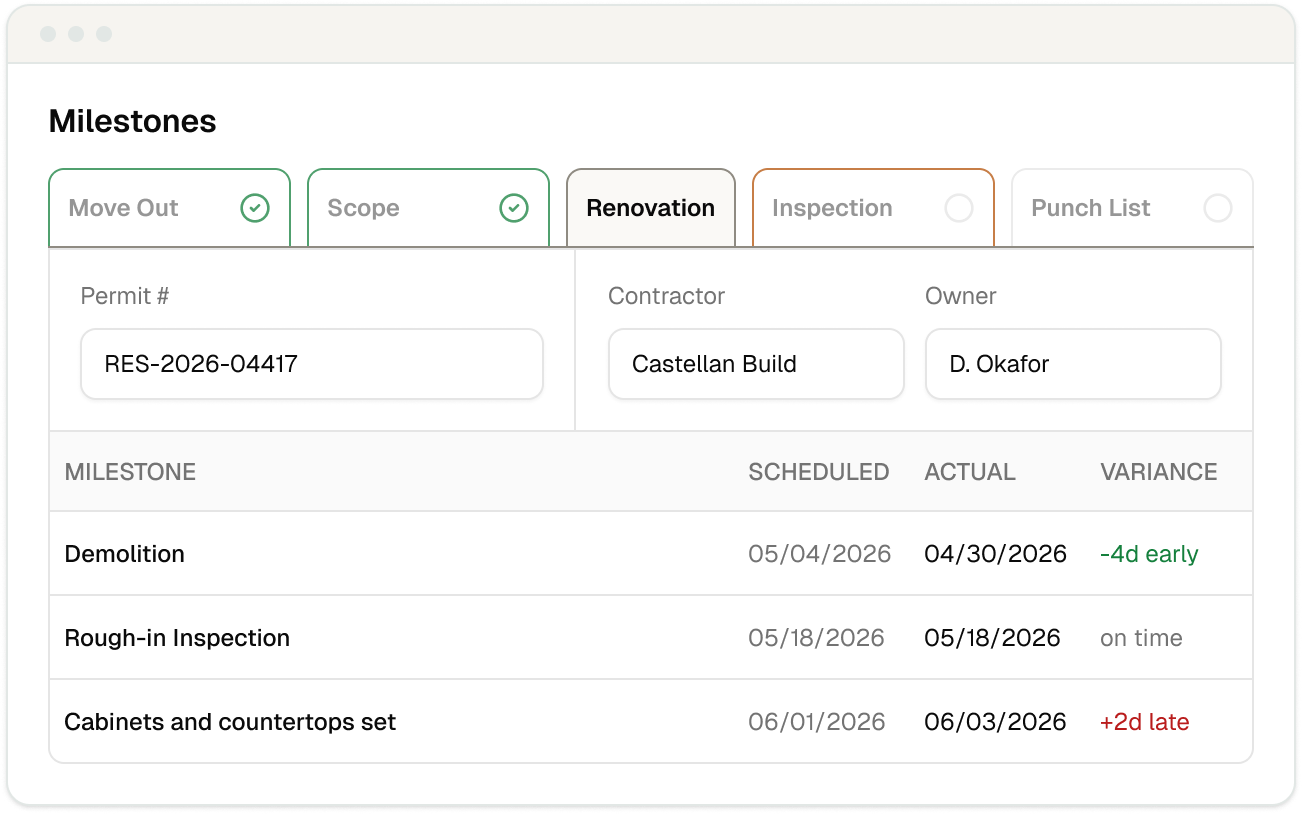The width and height of the screenshot is (1302, 814).
Task: Select the Rough-in Inspection milestone name
Action: tap(177, 638)
